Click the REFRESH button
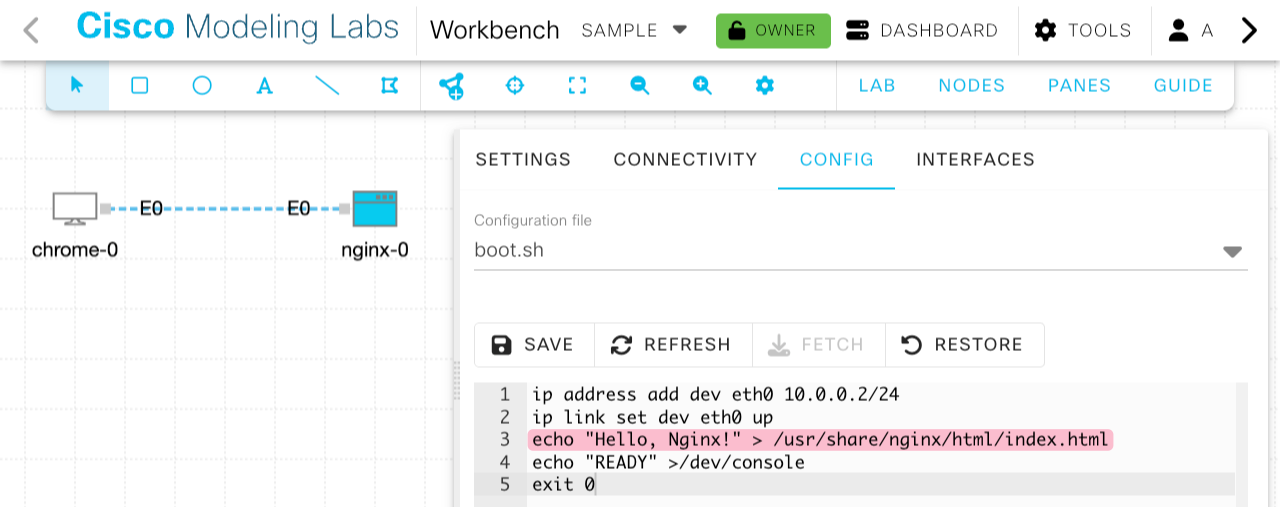The width and height of the screenshot is (1280, 507). click(x=673, y=344)
